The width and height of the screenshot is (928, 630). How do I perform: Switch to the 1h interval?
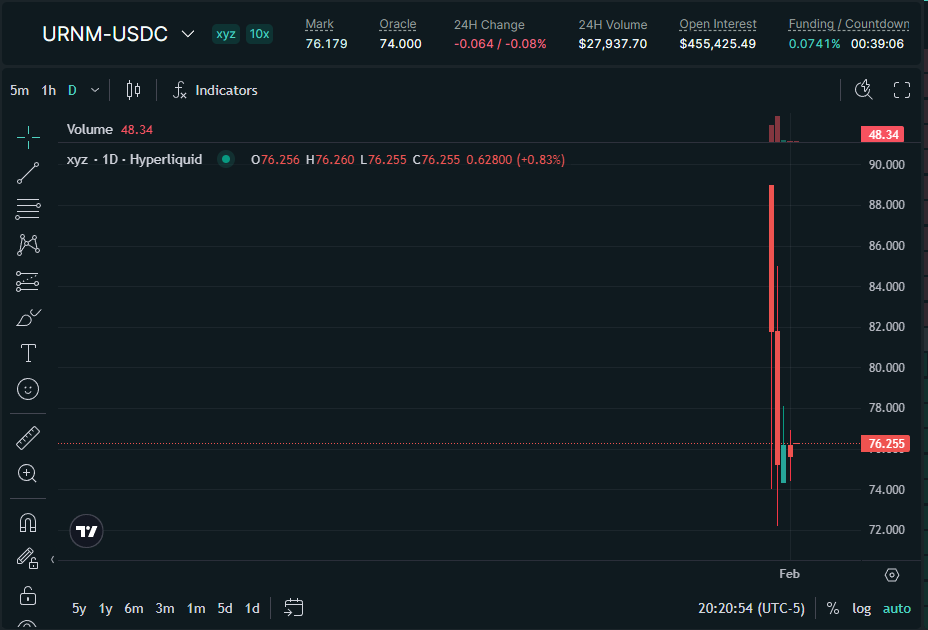(x=49, y=90)
